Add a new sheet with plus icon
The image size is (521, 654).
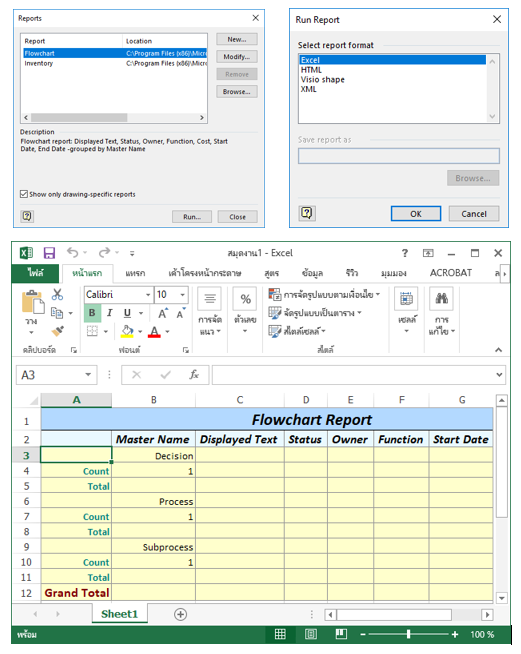click(180, 614)
